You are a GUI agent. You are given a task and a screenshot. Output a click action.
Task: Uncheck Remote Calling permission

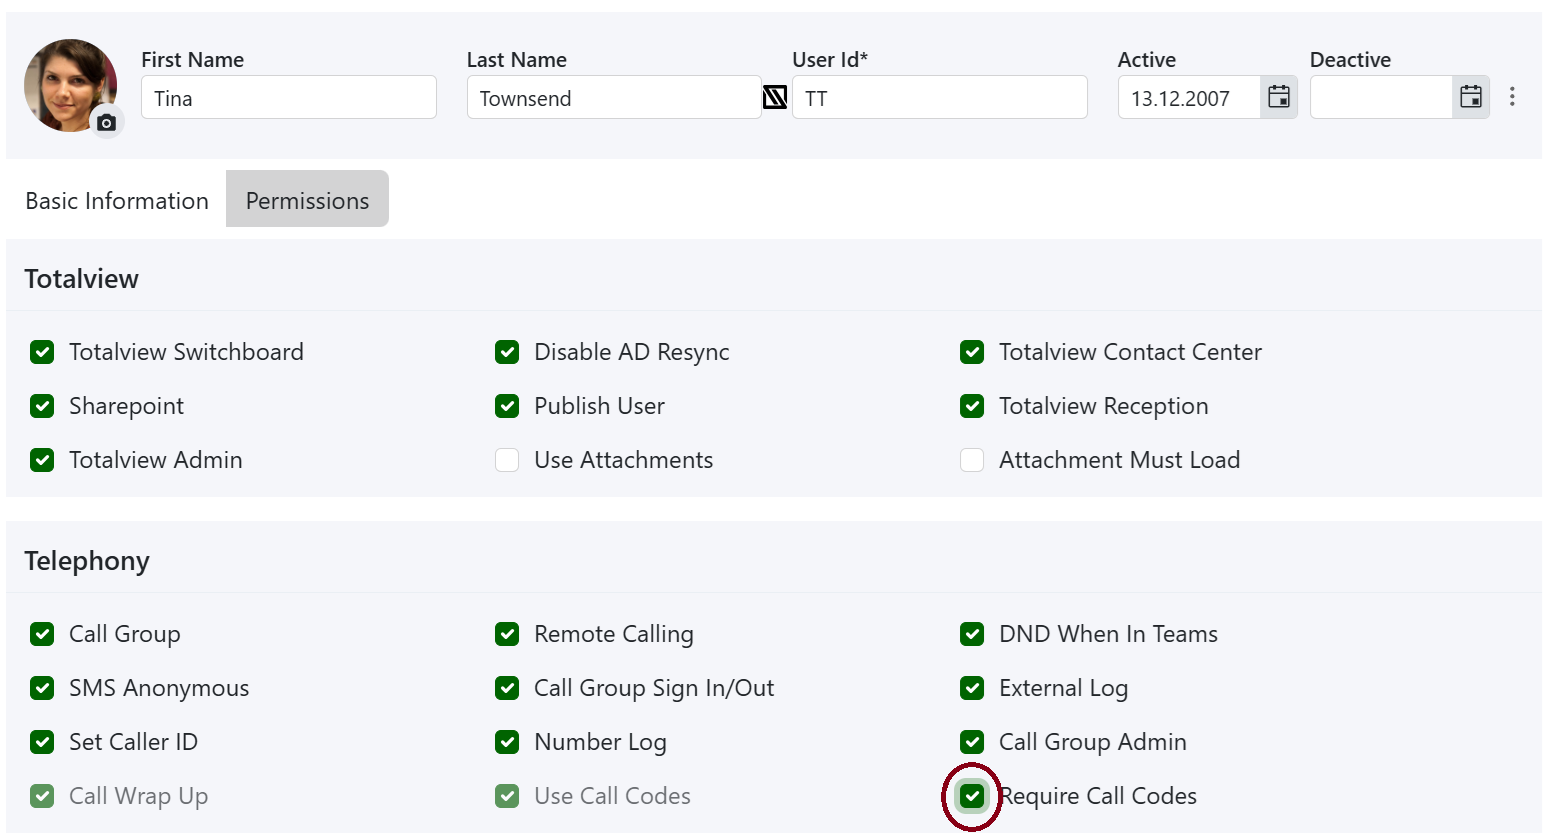pyautogui.click(x=507, y=634)
